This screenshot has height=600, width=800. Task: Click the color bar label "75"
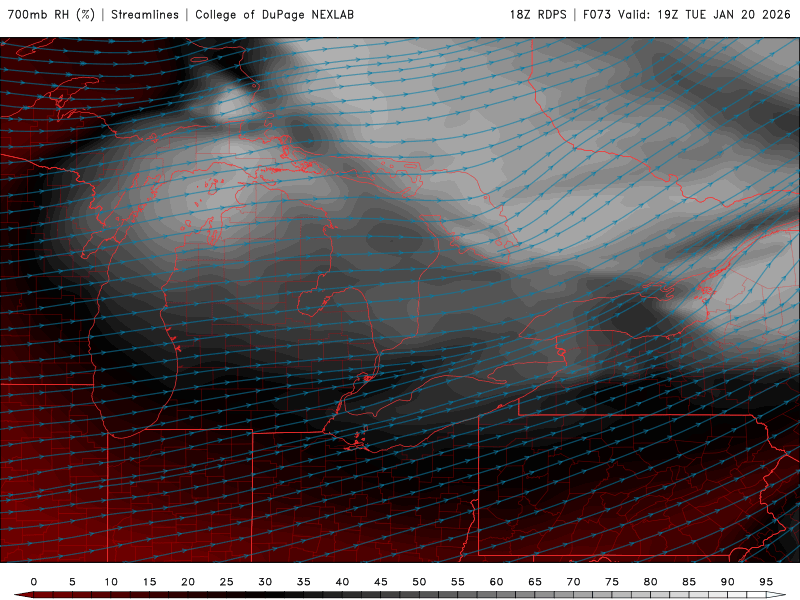pos(612,582)
